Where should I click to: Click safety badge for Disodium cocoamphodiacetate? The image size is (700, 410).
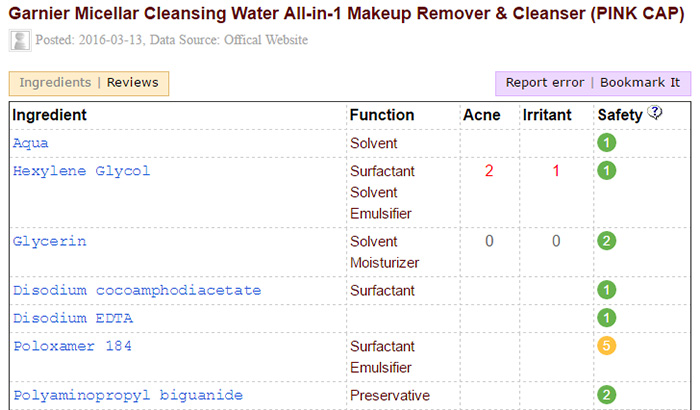pos(607,290)
